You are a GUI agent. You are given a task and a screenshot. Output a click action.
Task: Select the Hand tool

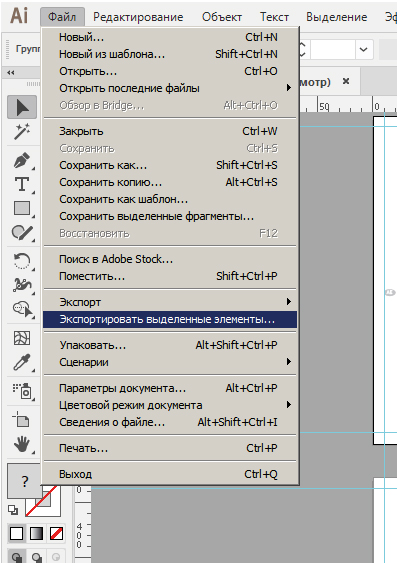(x=22, y=444)
